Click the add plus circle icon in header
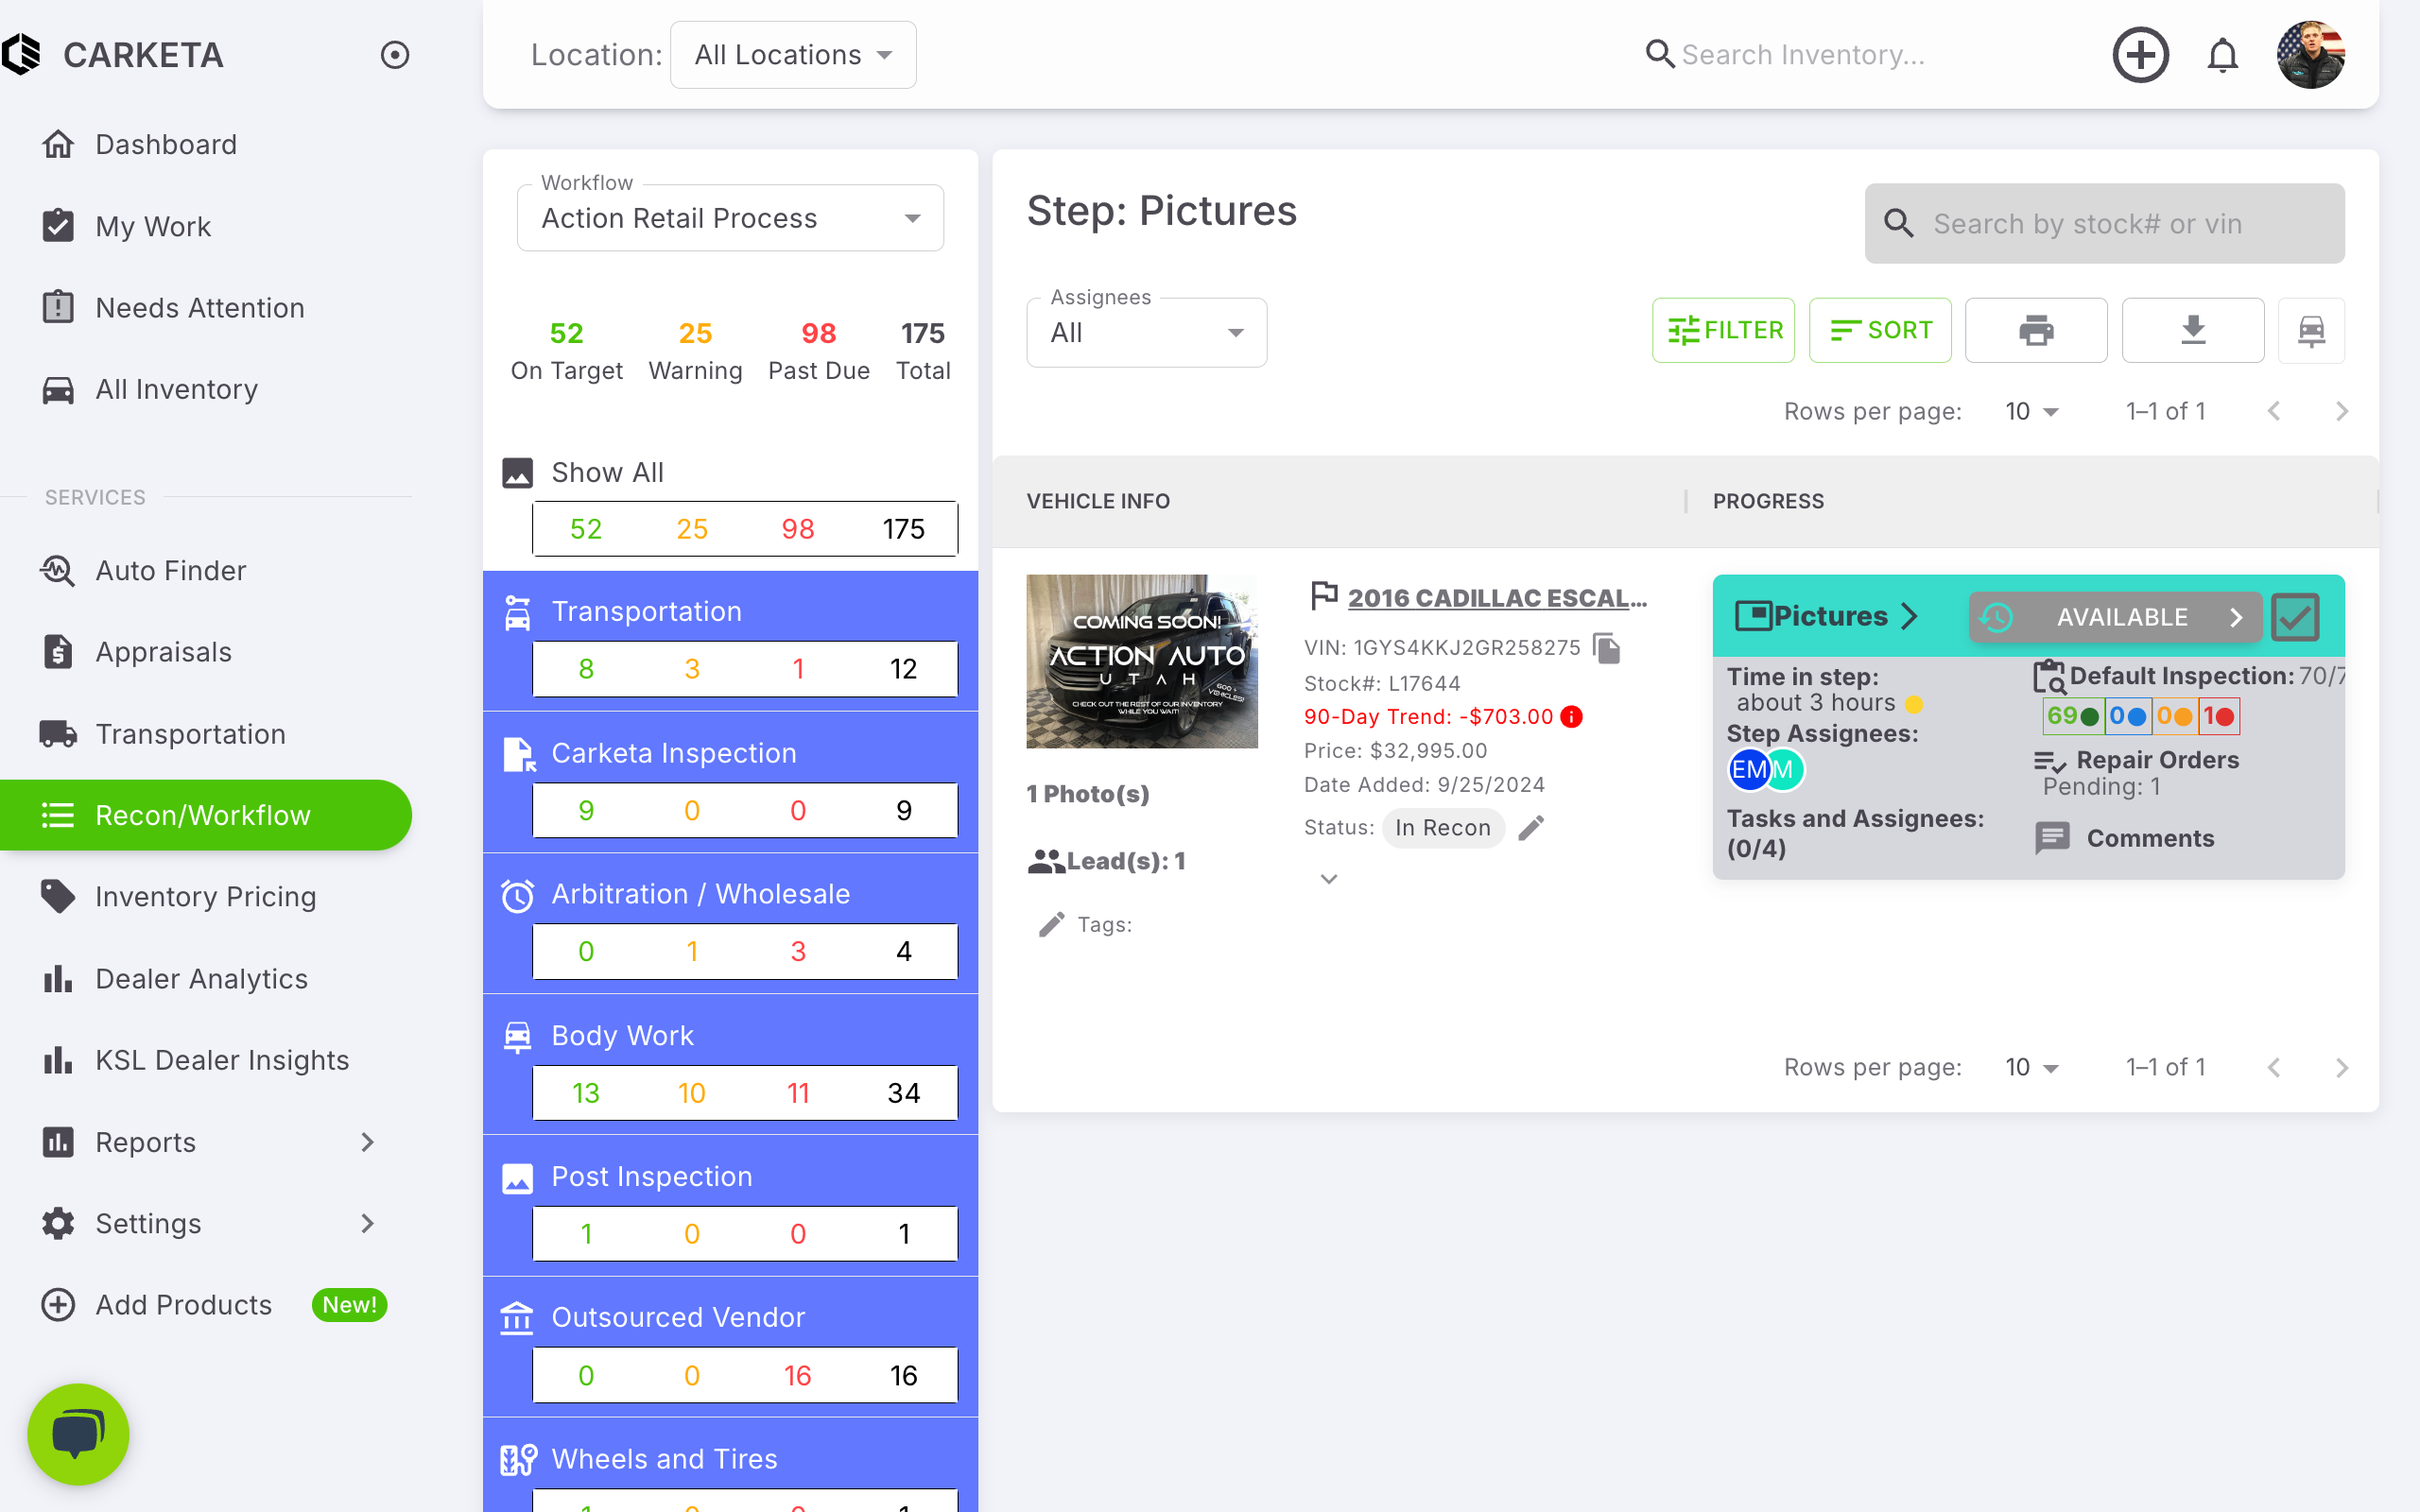 click(2140, 55)
